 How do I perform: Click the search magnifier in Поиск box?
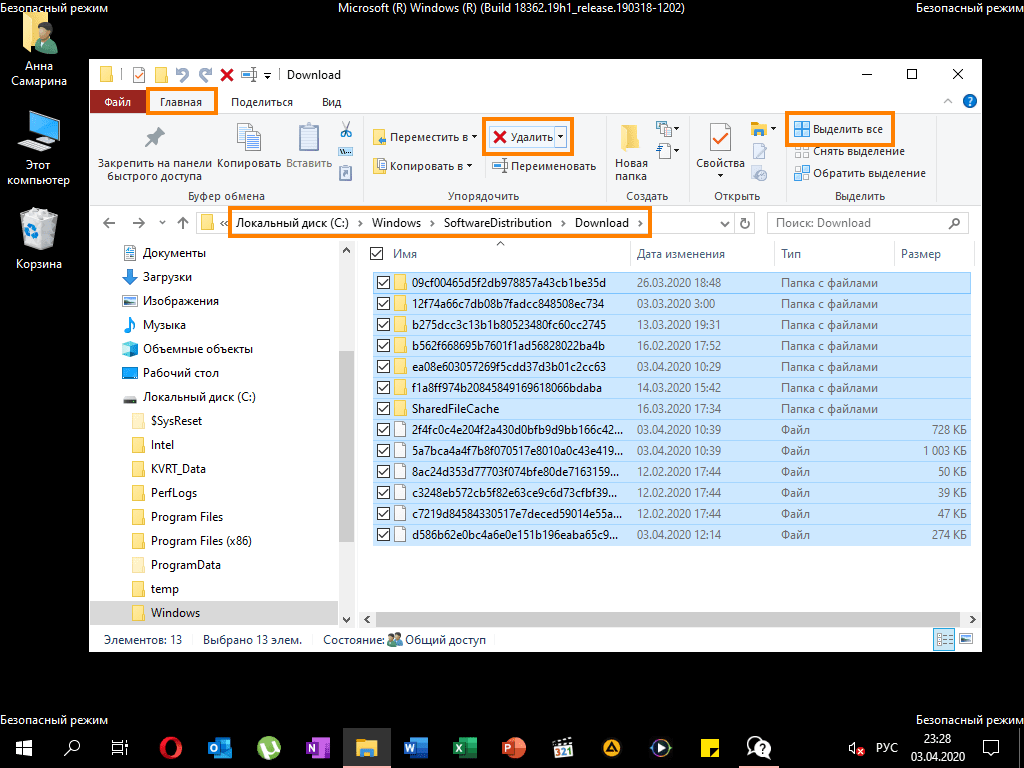(x=954, y=223)
